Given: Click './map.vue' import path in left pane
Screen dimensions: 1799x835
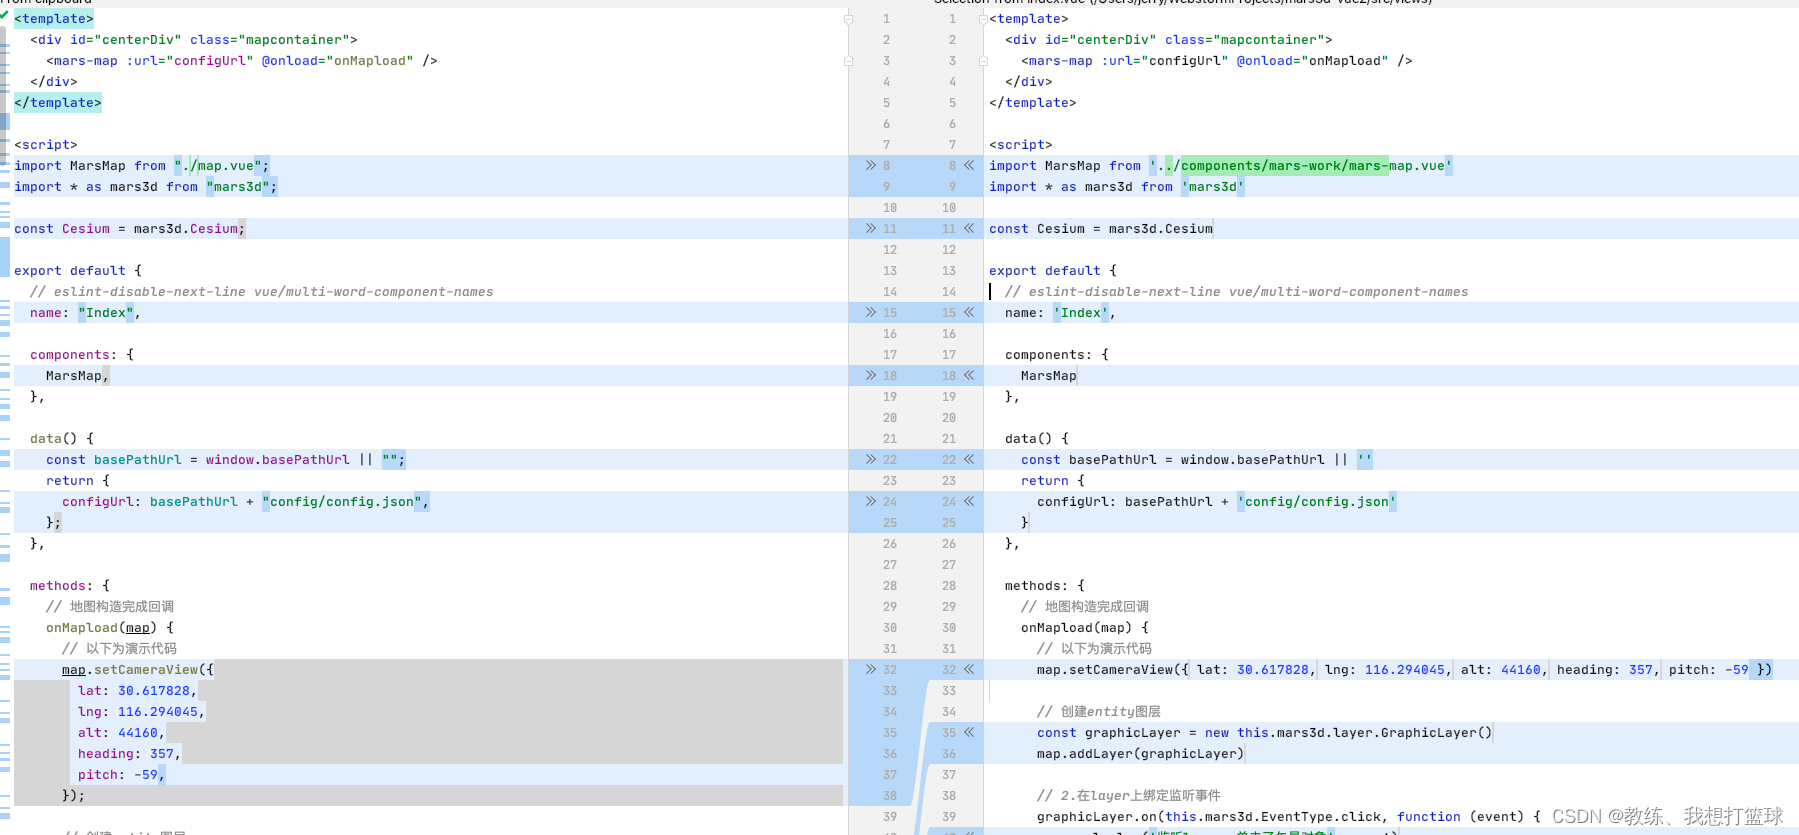Looking at the screenshot, I should click(218, 166).
